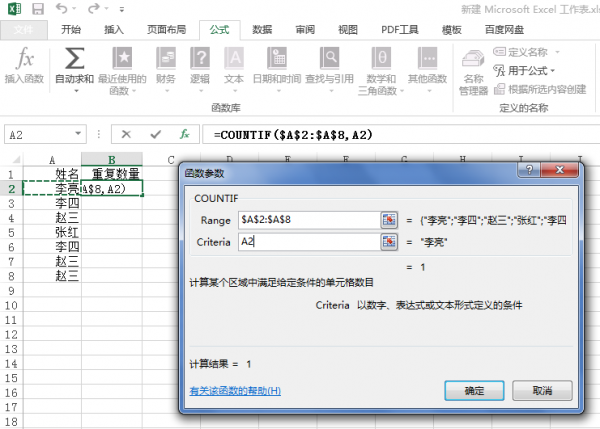600x429 pixels.
Task: Collapse dialog via the Criteria selector icon
Action: (x=389, y=242)
